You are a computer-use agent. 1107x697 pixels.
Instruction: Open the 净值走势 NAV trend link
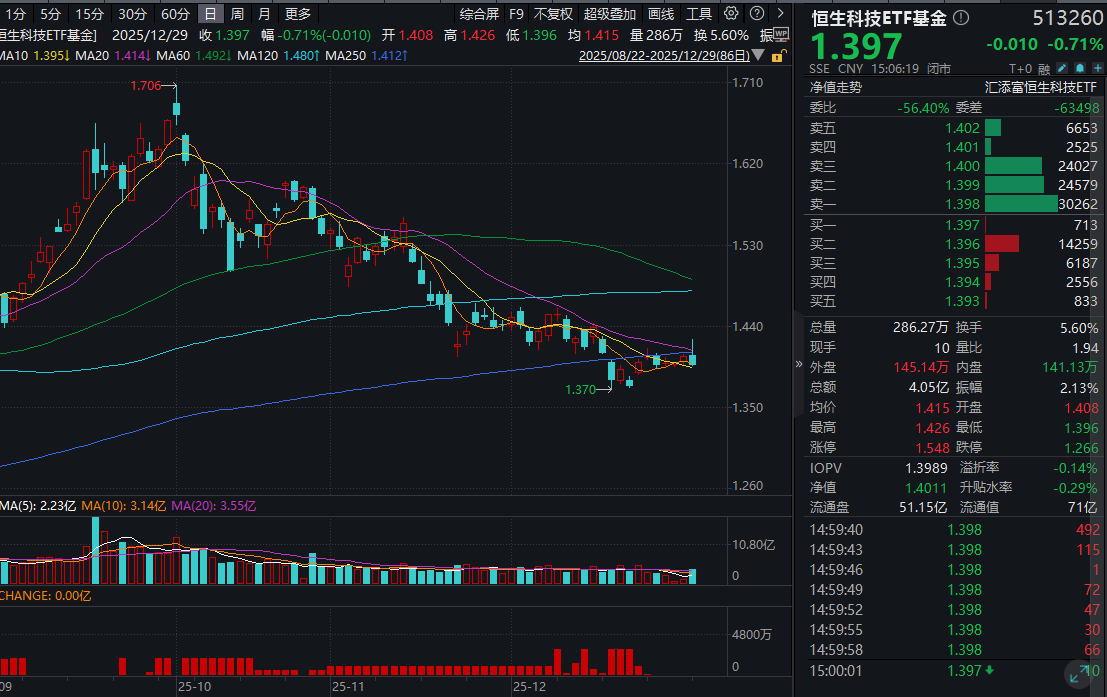(836, 87)
